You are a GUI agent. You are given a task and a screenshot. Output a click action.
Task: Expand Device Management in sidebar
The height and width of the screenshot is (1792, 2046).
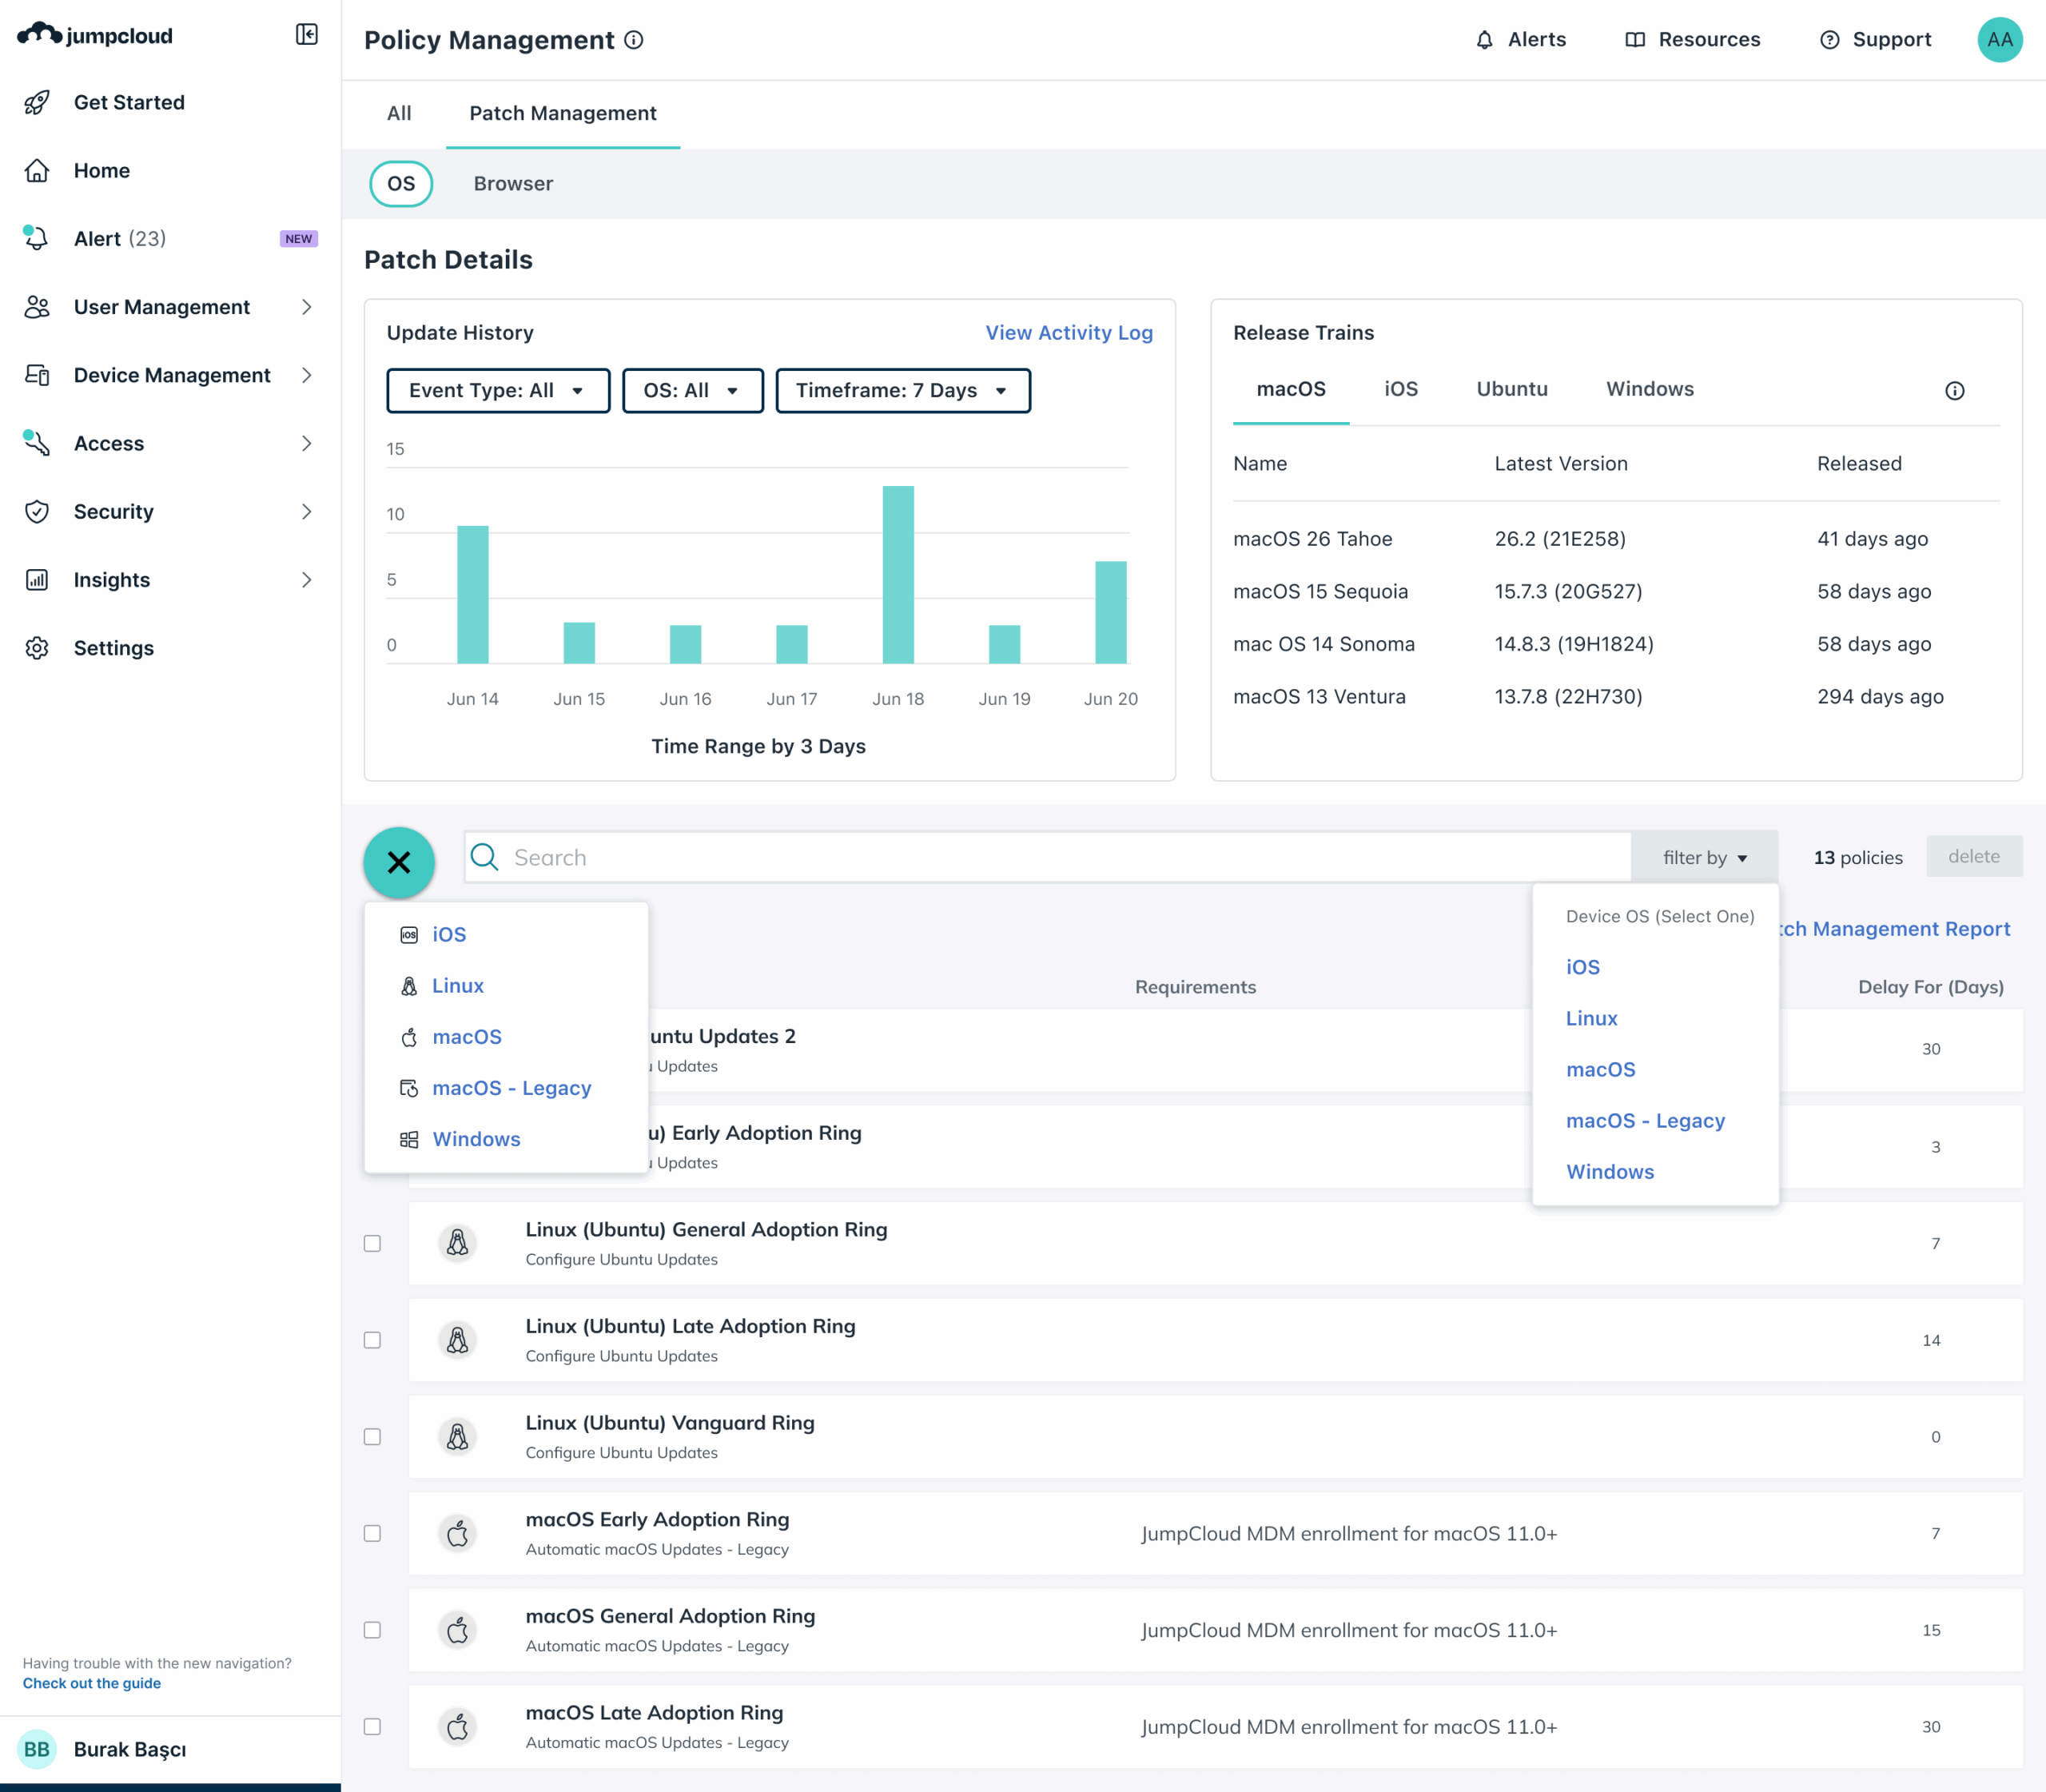(x=170, y=375)
